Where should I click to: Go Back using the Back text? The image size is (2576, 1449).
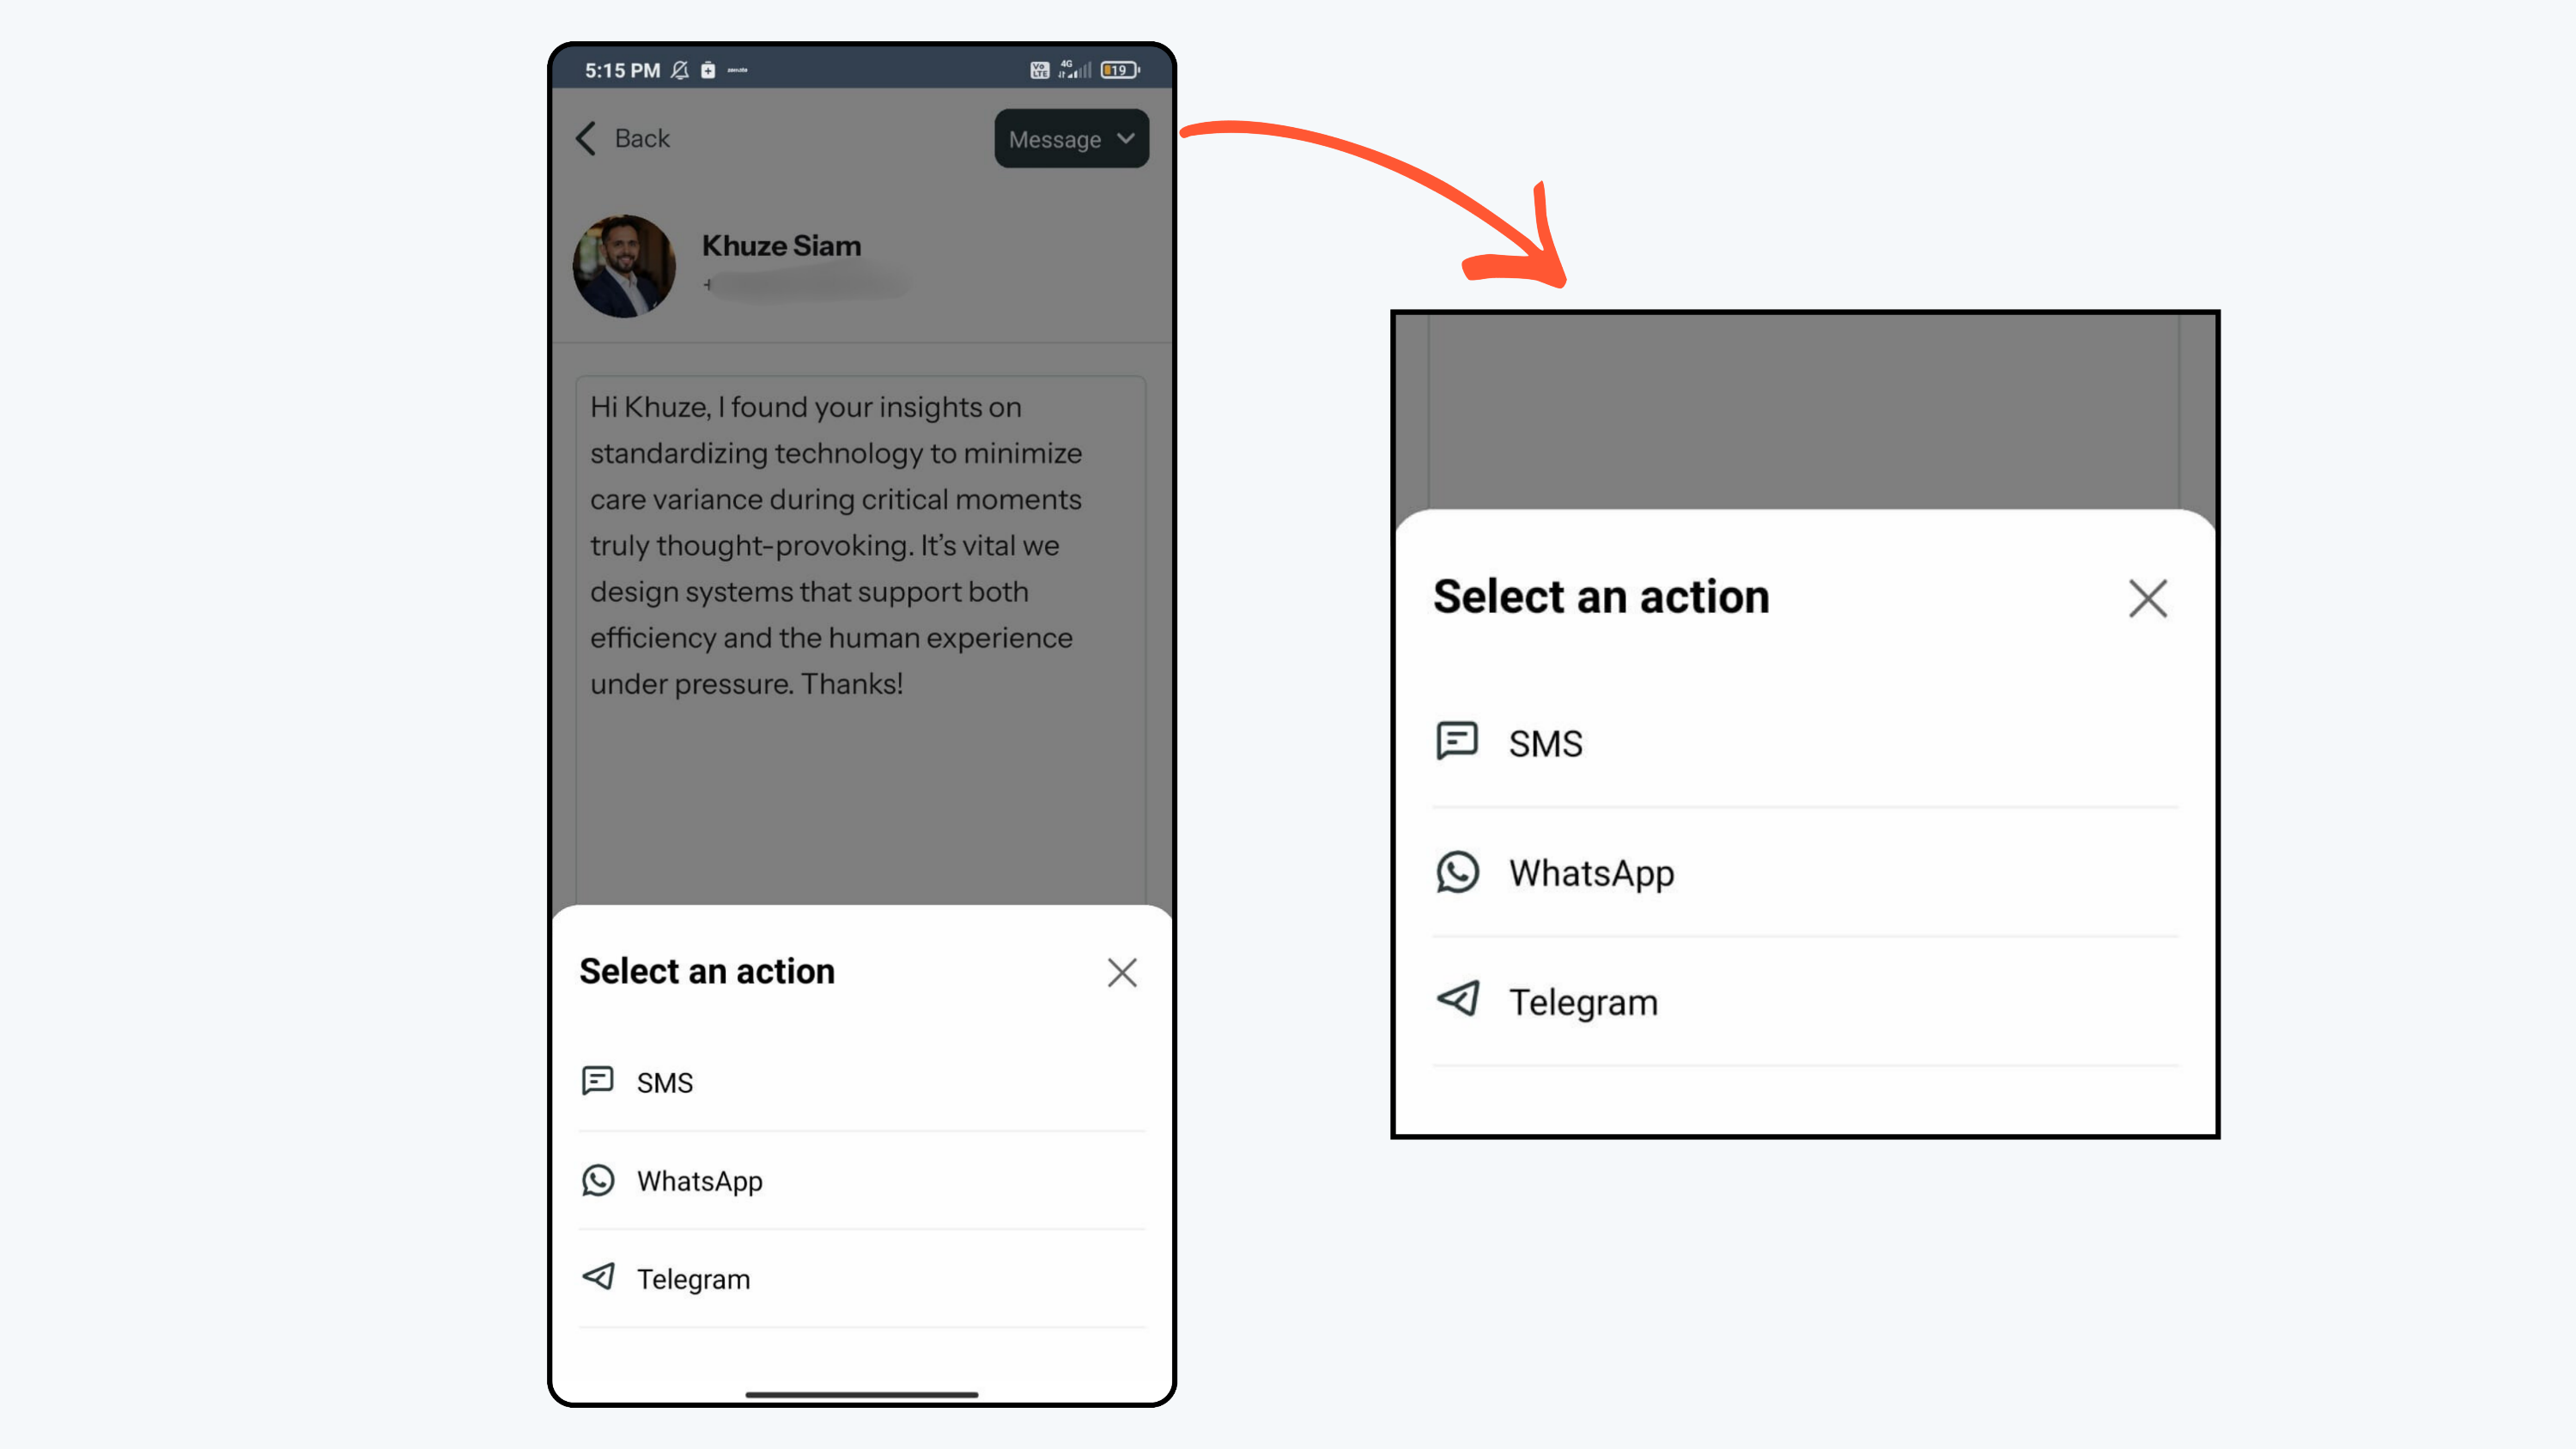(x=642, y=138)
